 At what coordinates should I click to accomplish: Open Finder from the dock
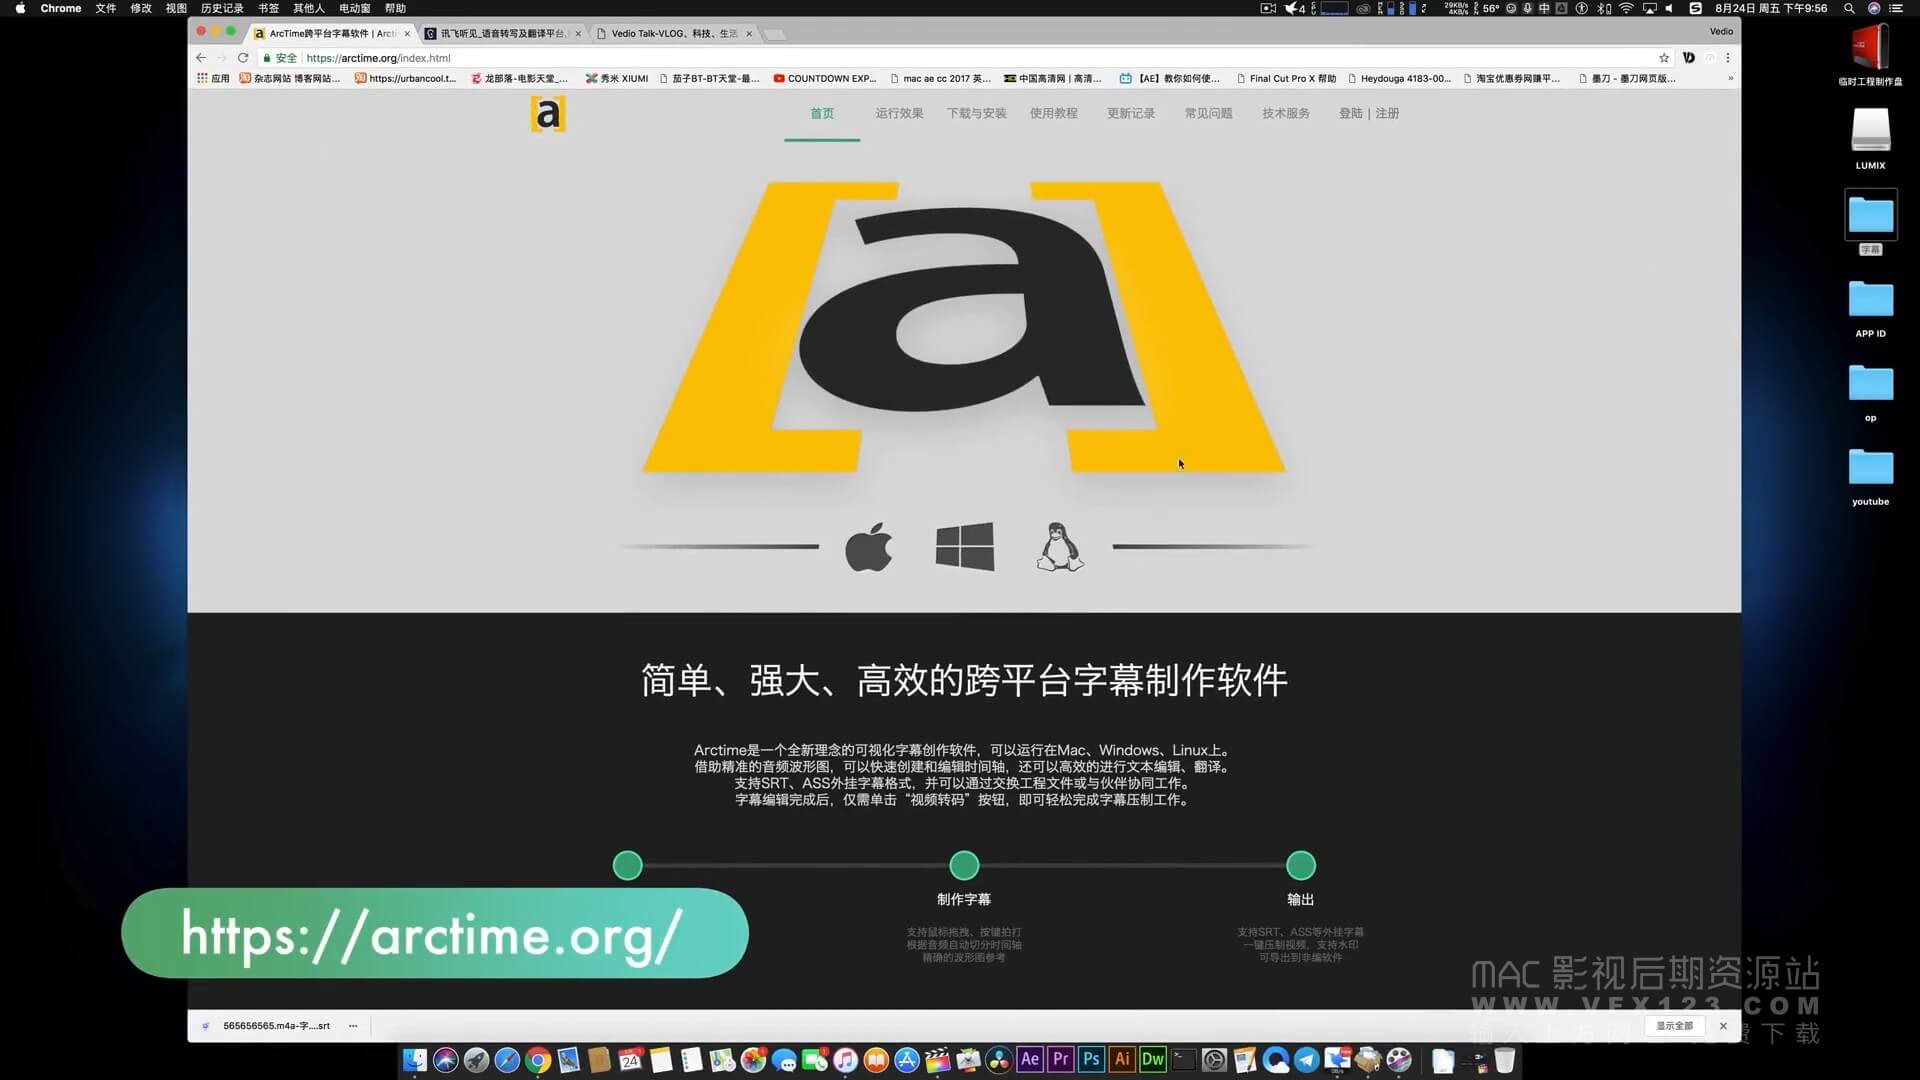pyautogui.click(x=415, y=1060)
